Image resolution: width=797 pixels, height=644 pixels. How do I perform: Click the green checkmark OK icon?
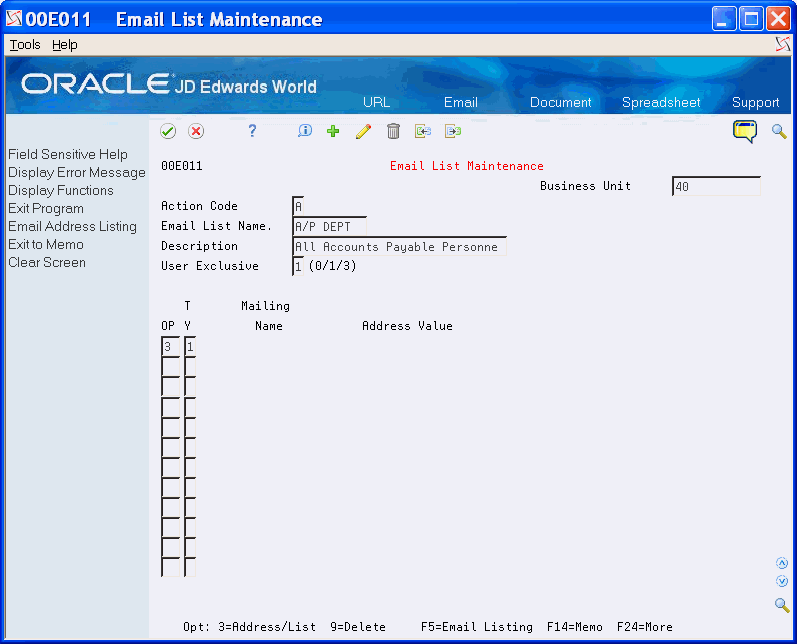click(168, 132)
